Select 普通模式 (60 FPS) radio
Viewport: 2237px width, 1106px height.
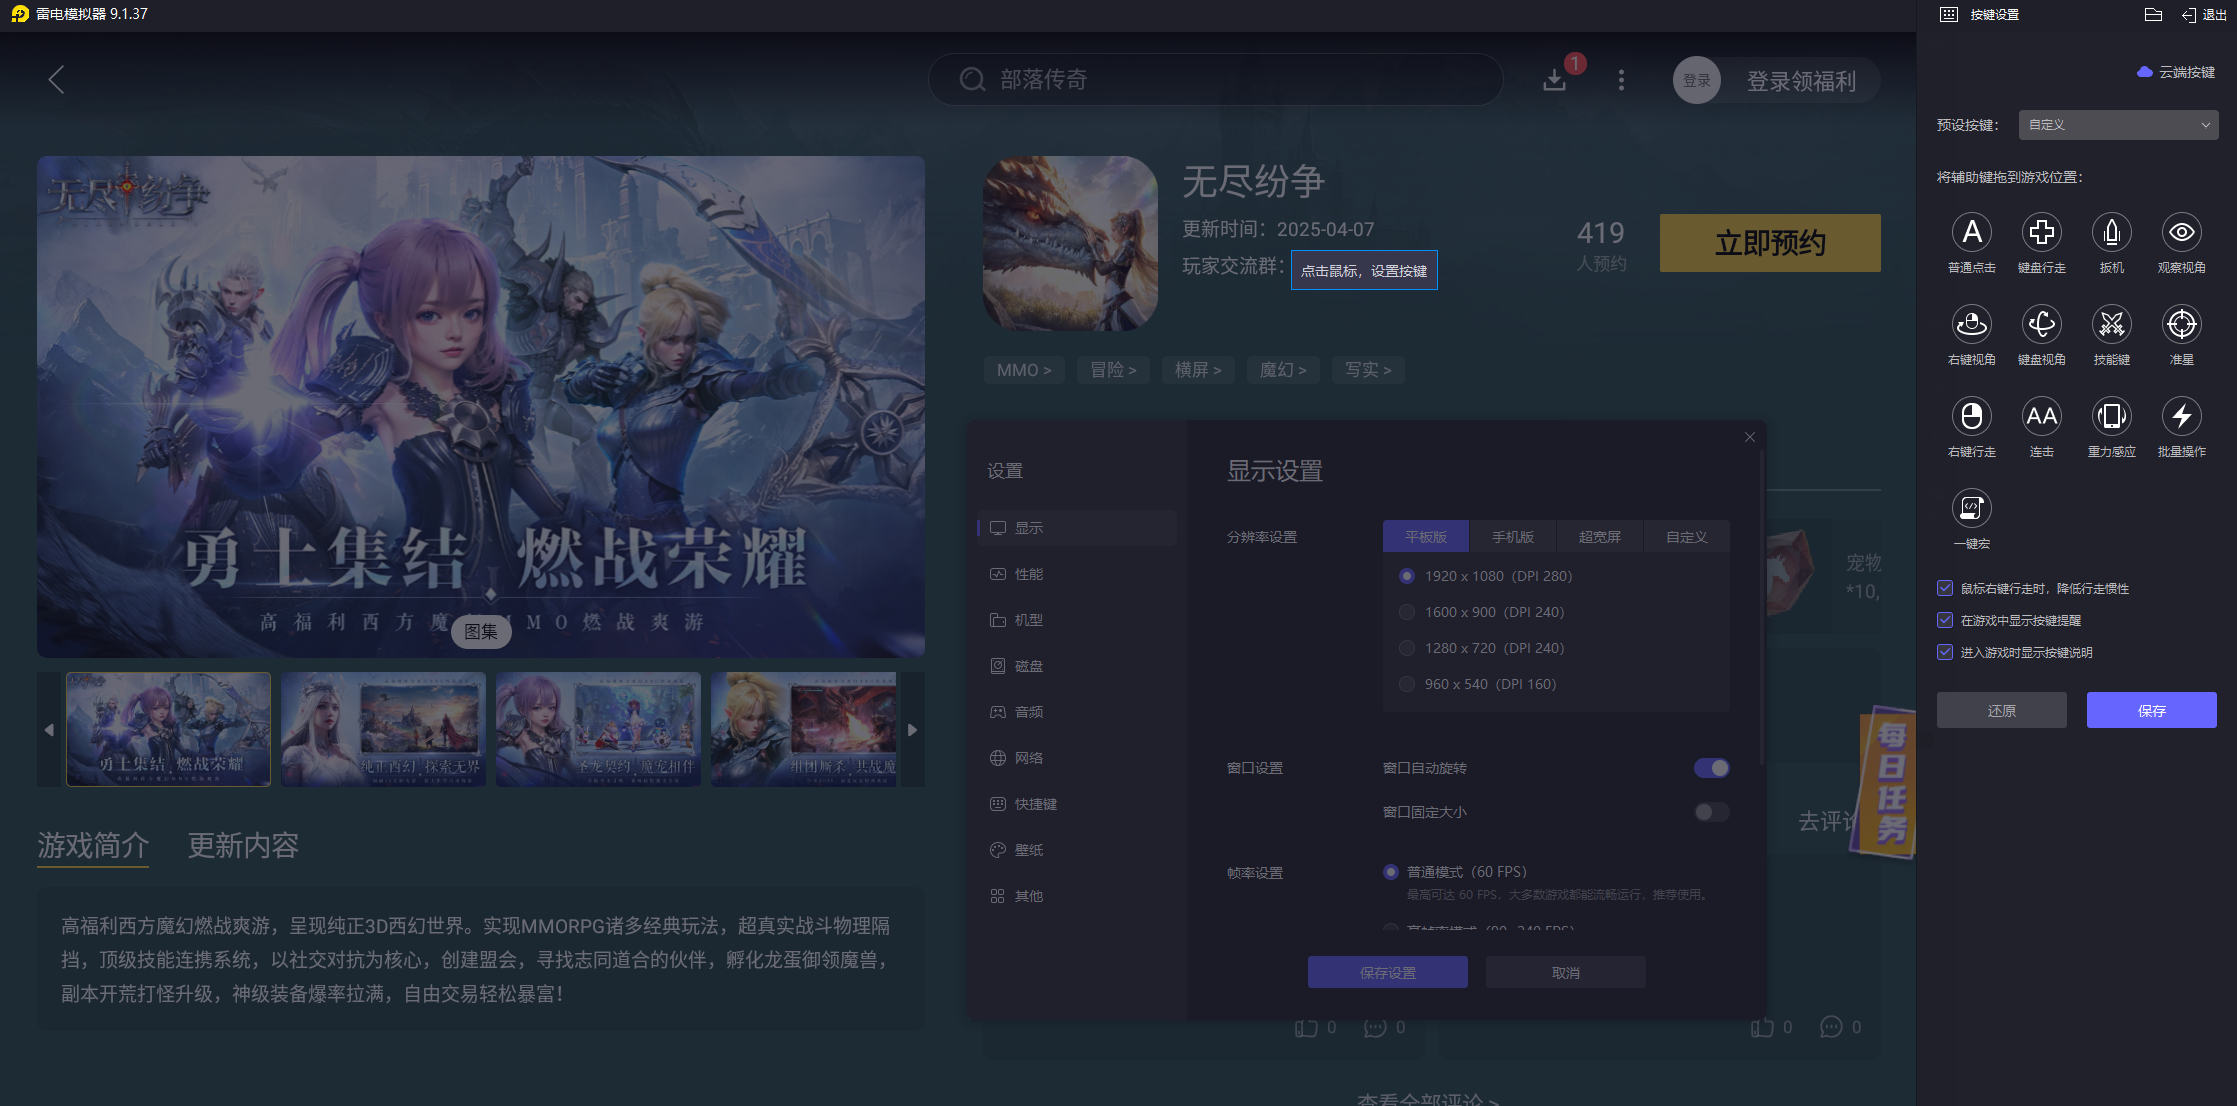click(x=1390, y=872)
